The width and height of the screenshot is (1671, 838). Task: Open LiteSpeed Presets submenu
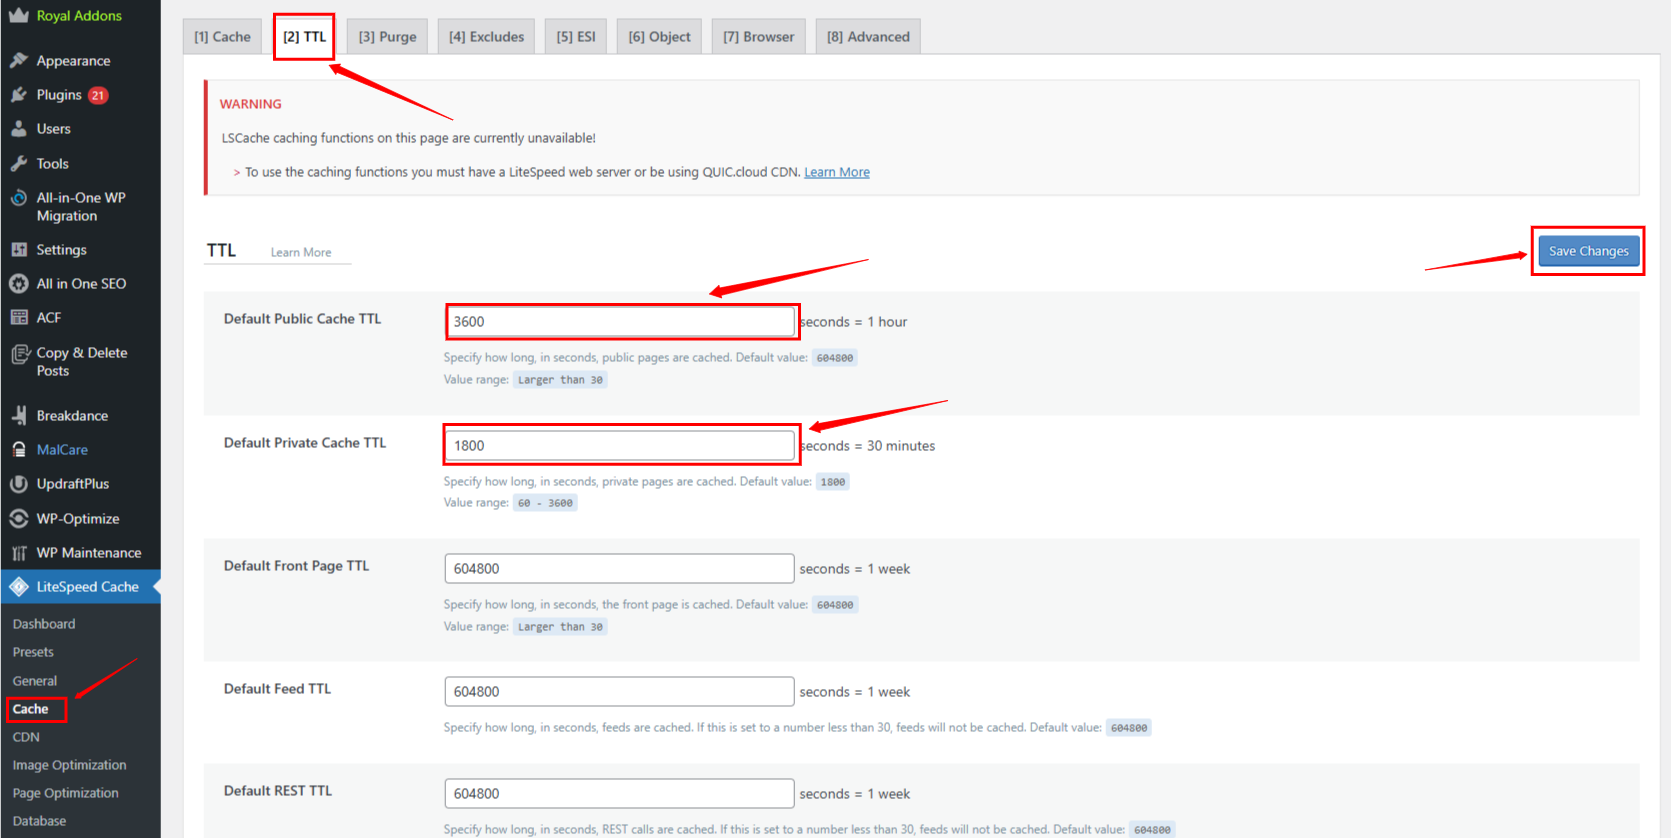(x=33, y=652)
